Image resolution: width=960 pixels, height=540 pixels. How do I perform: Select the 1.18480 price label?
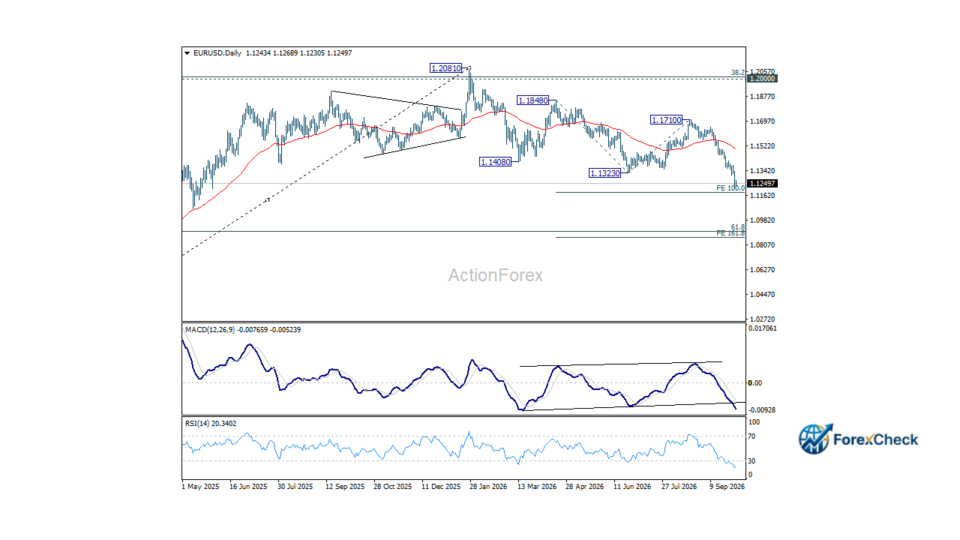click(x=533, y=100)
